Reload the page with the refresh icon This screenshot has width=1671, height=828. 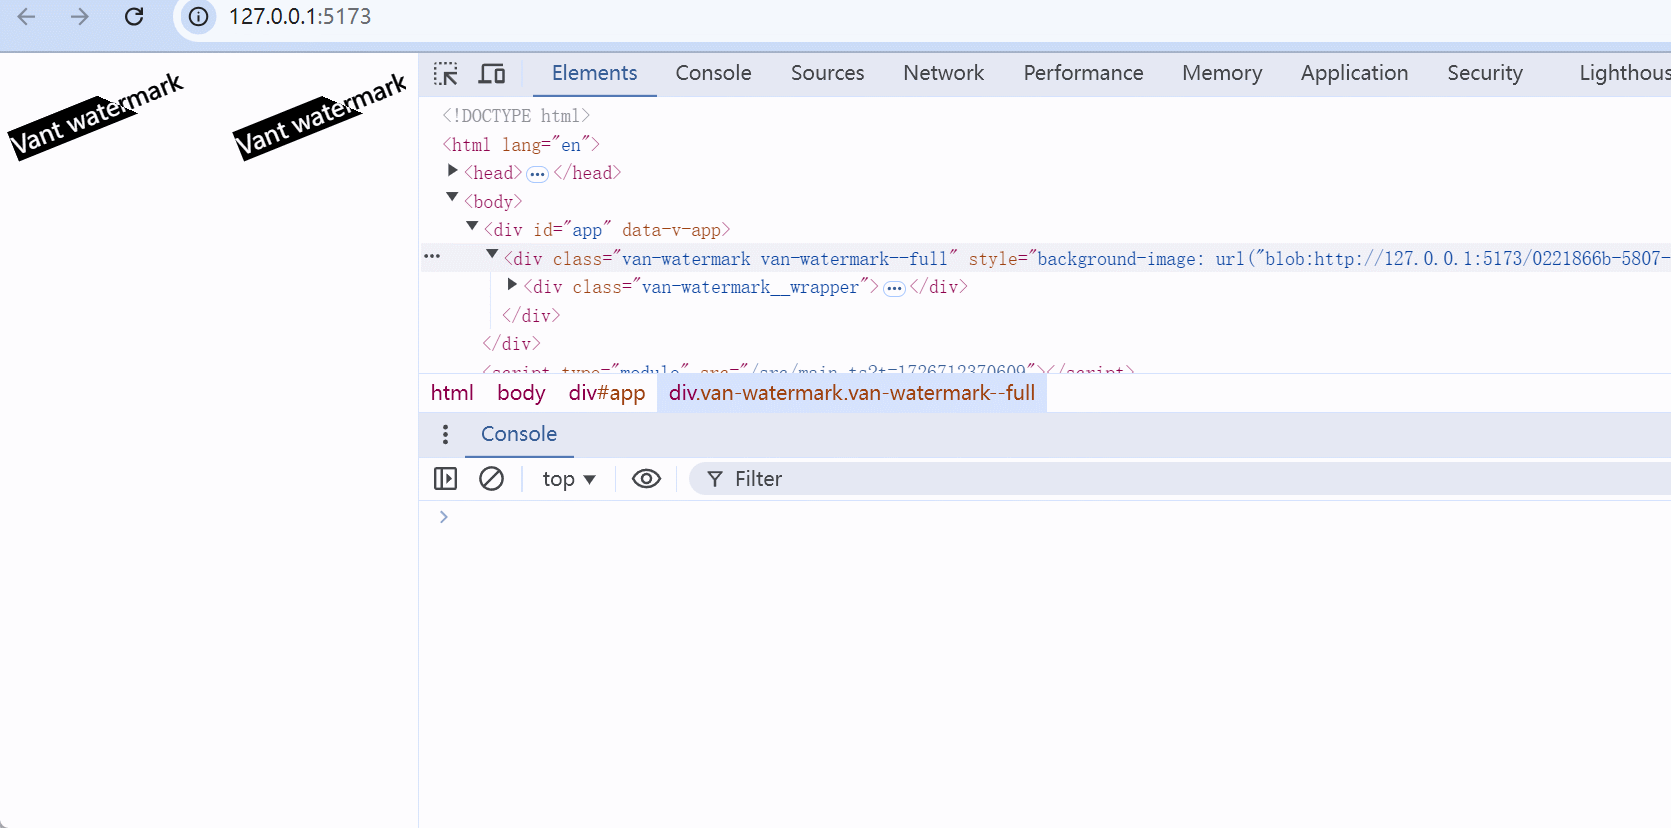tap(134, 17)
